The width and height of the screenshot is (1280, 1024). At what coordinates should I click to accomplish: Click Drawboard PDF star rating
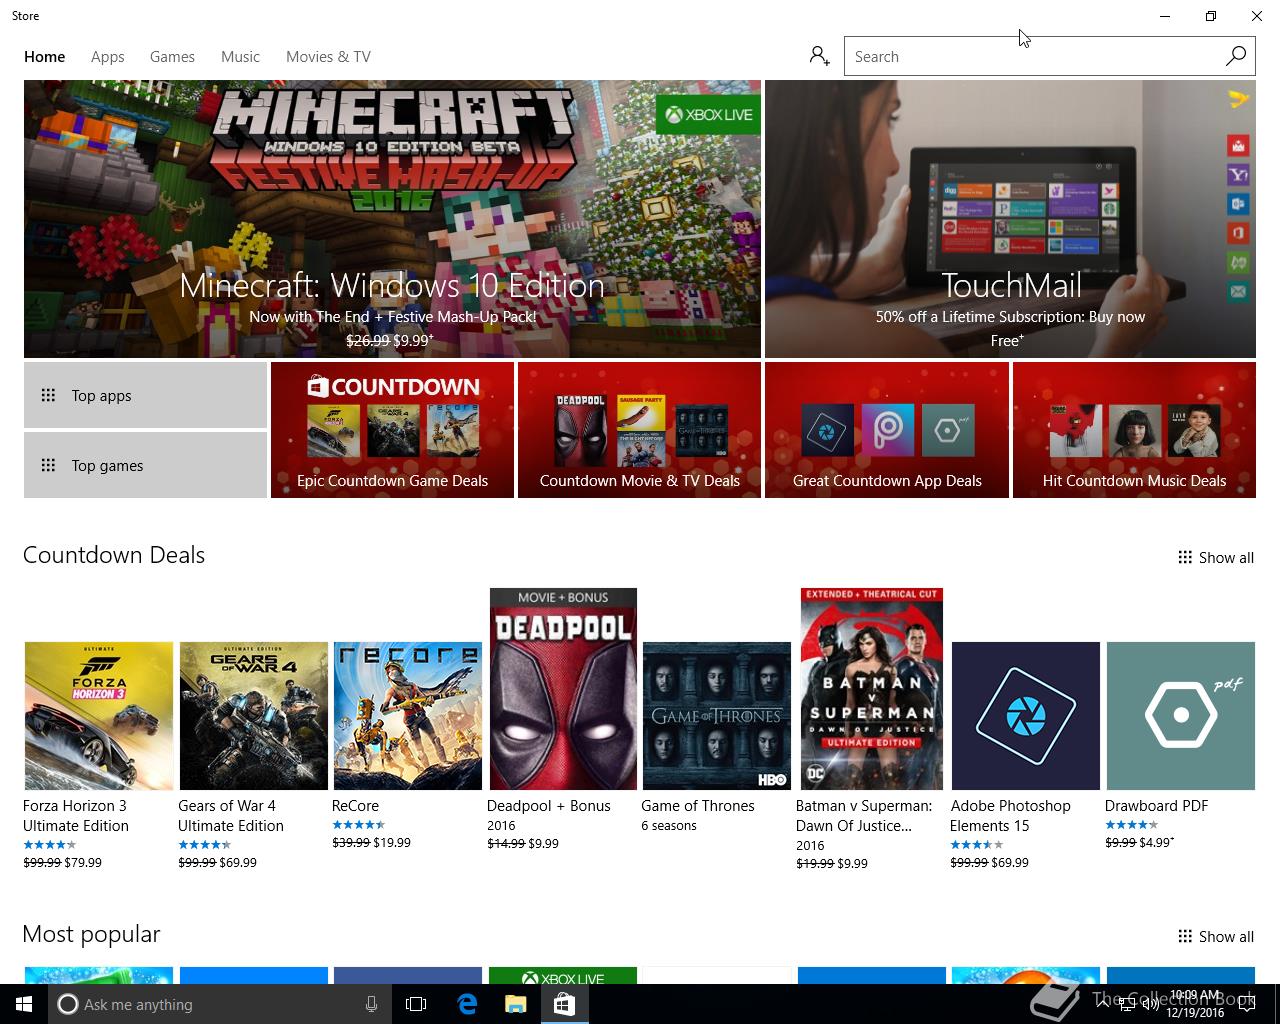1131,825
